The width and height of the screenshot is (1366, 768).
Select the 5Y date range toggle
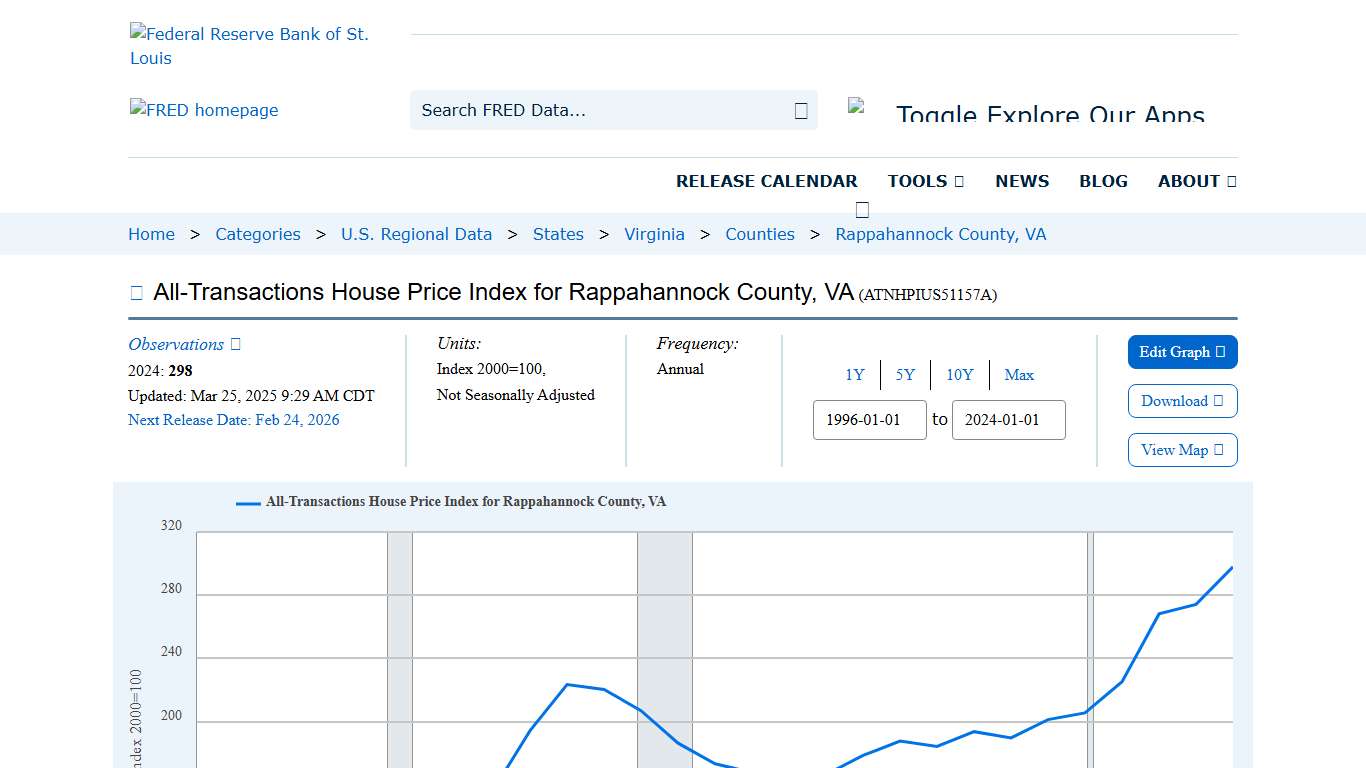(905, 375)
